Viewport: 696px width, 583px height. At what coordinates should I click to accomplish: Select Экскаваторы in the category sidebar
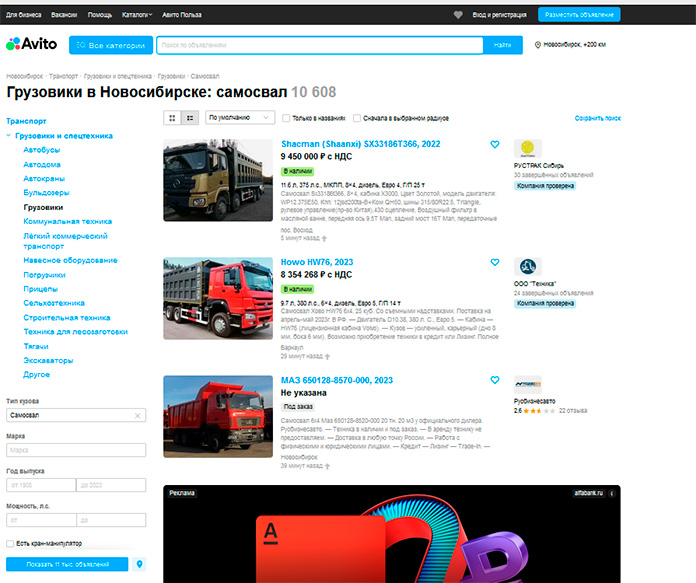(46, 360)
